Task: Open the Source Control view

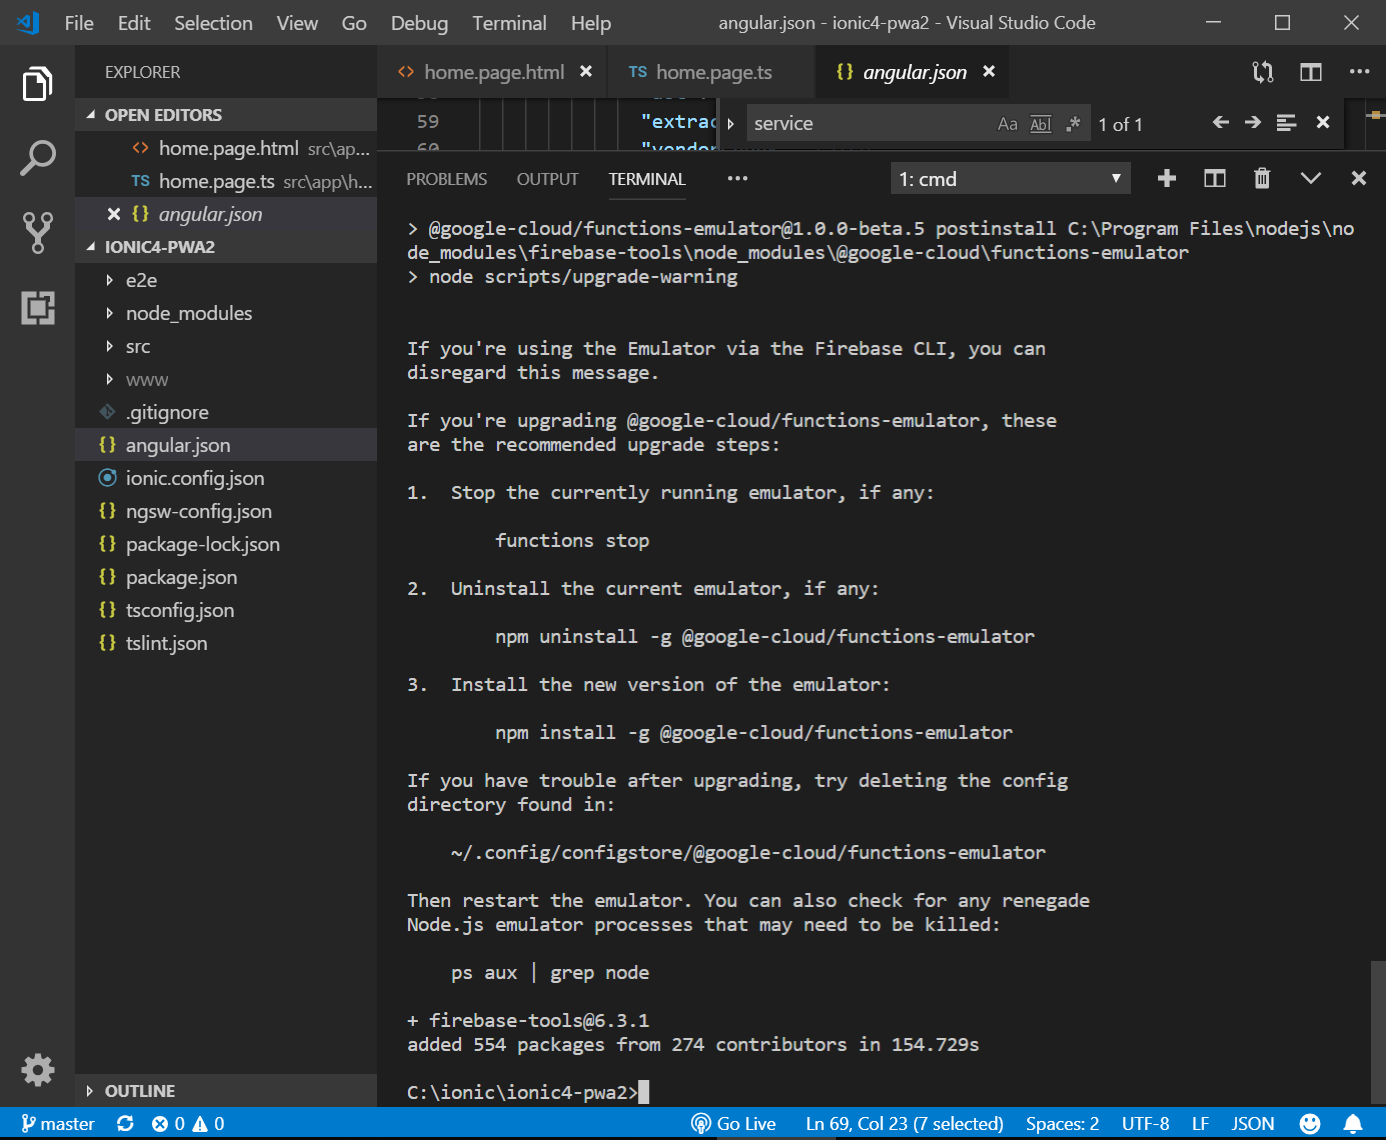Action: point(37,232)
